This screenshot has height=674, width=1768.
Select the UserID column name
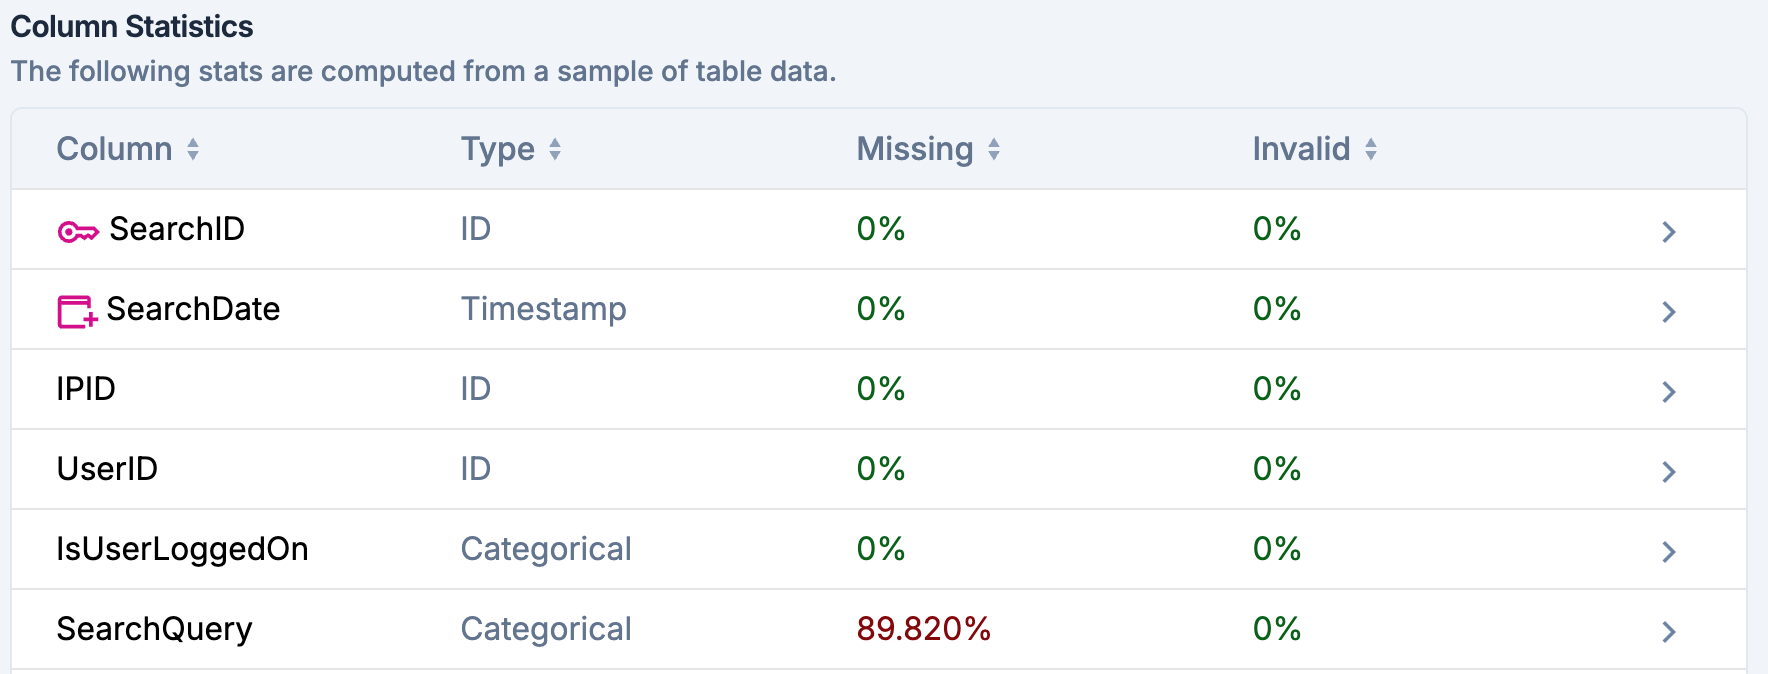(107, 469)
